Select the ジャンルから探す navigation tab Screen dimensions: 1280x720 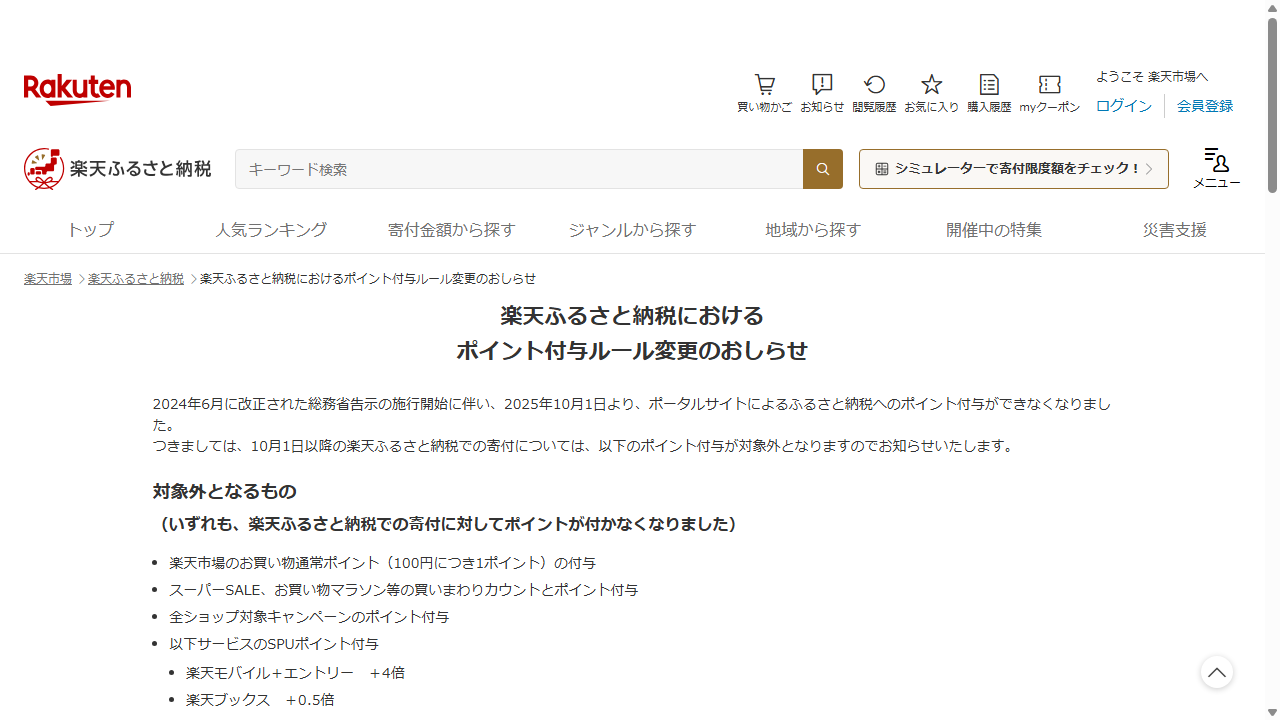click(x=632, y=230)
